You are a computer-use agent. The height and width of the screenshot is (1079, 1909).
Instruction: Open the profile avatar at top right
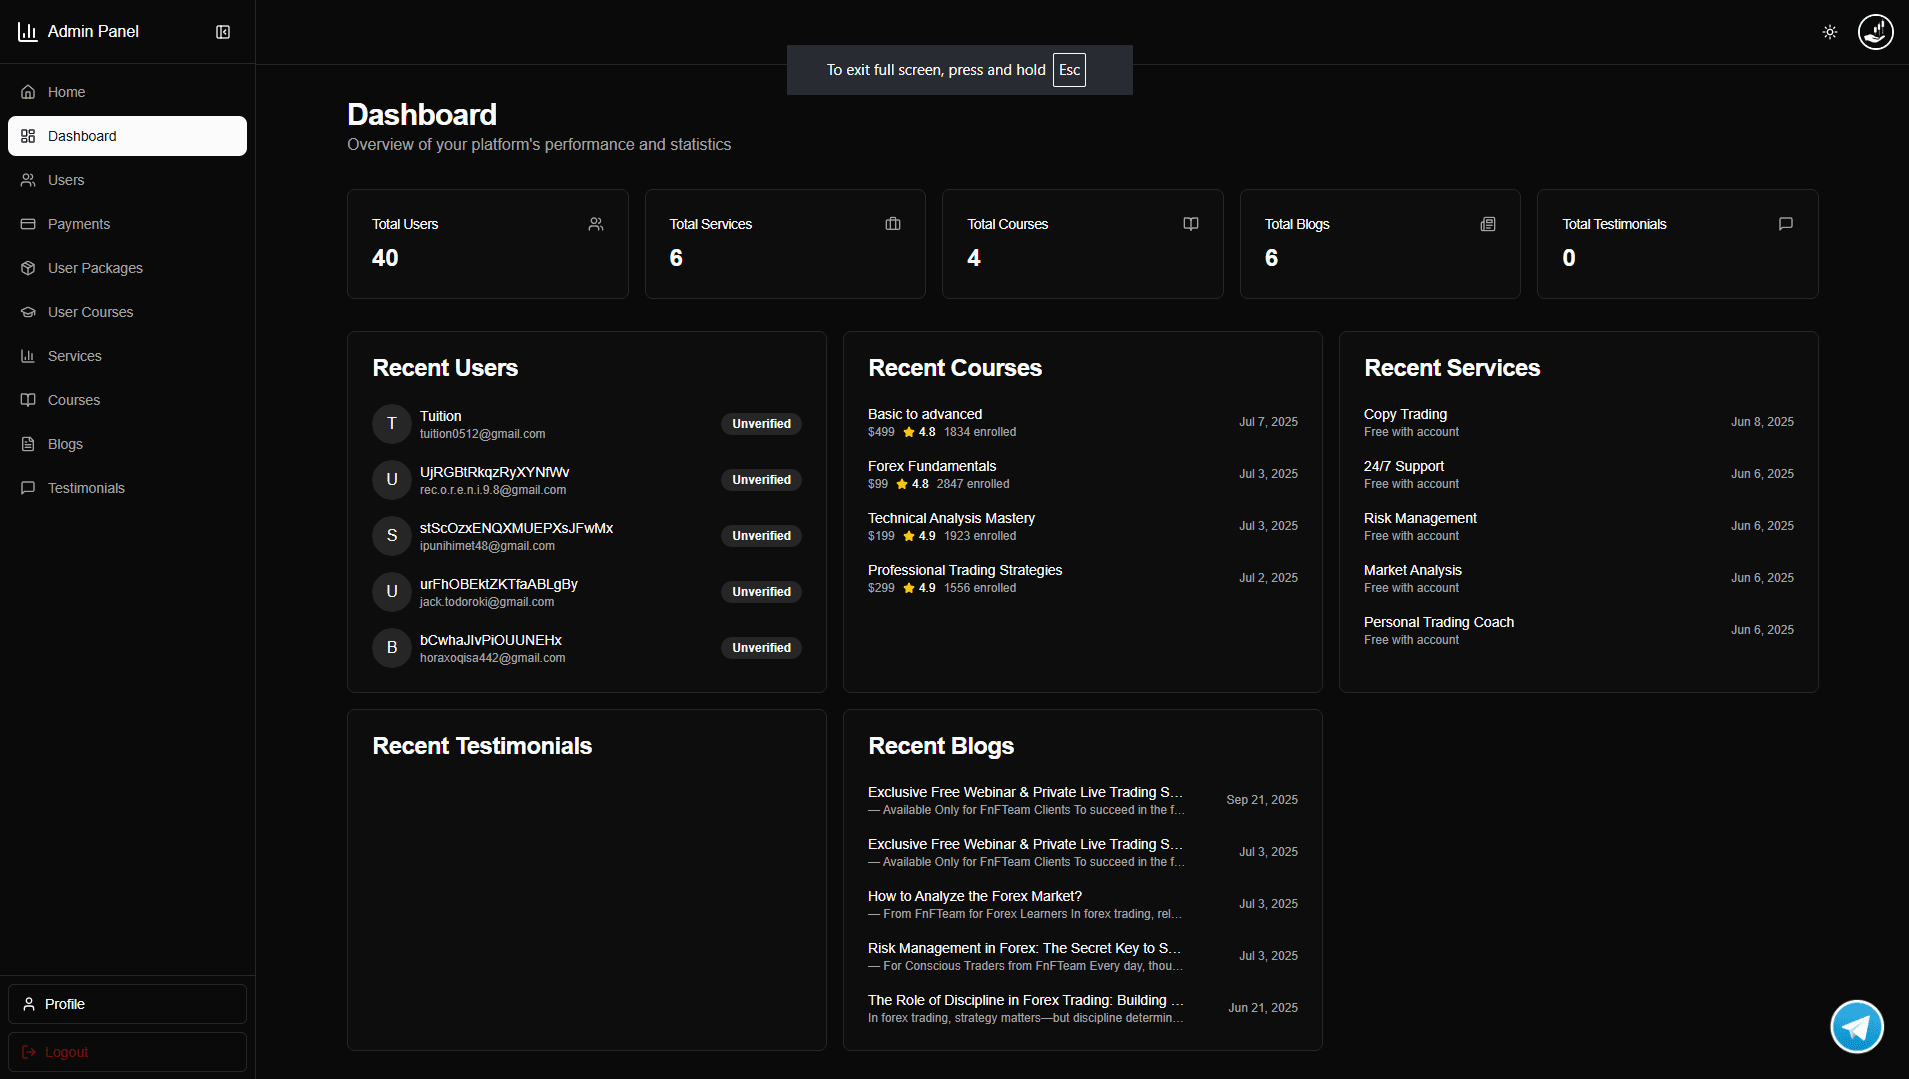[1876, 32]
